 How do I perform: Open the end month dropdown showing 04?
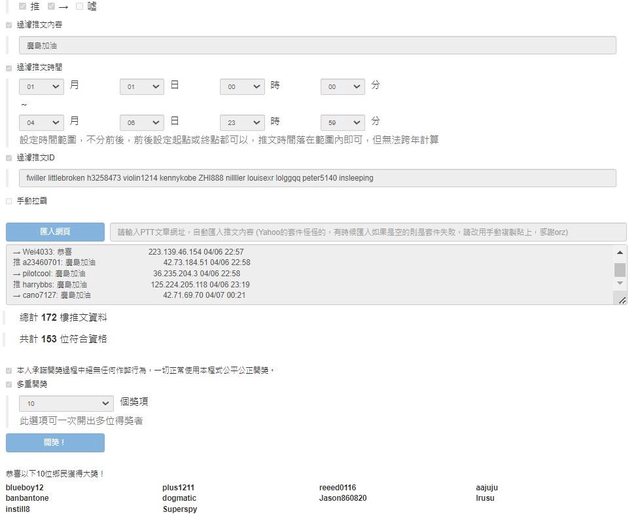pos(41,121)
